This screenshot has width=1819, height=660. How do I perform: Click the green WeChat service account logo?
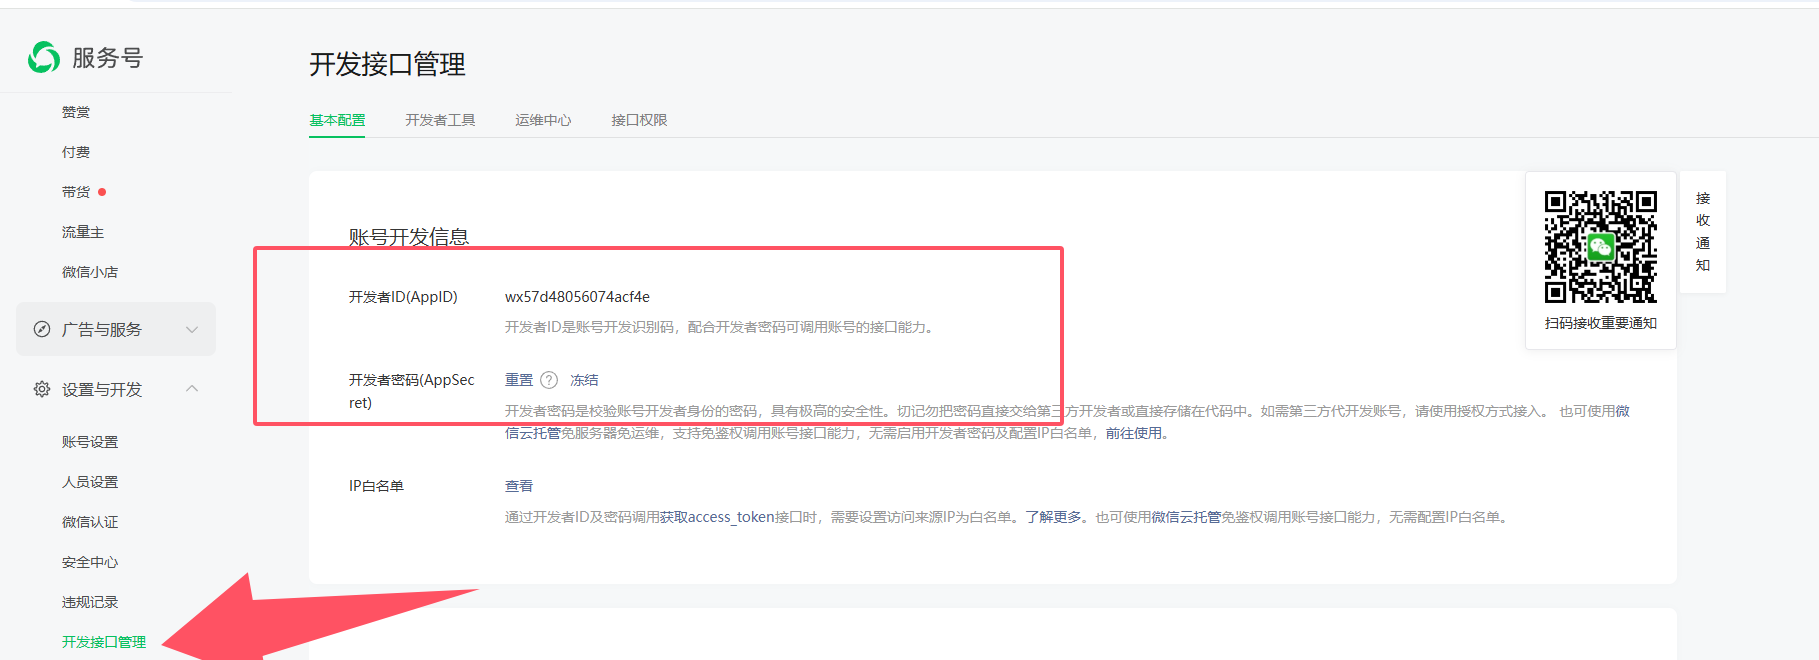tap(44, 58)
